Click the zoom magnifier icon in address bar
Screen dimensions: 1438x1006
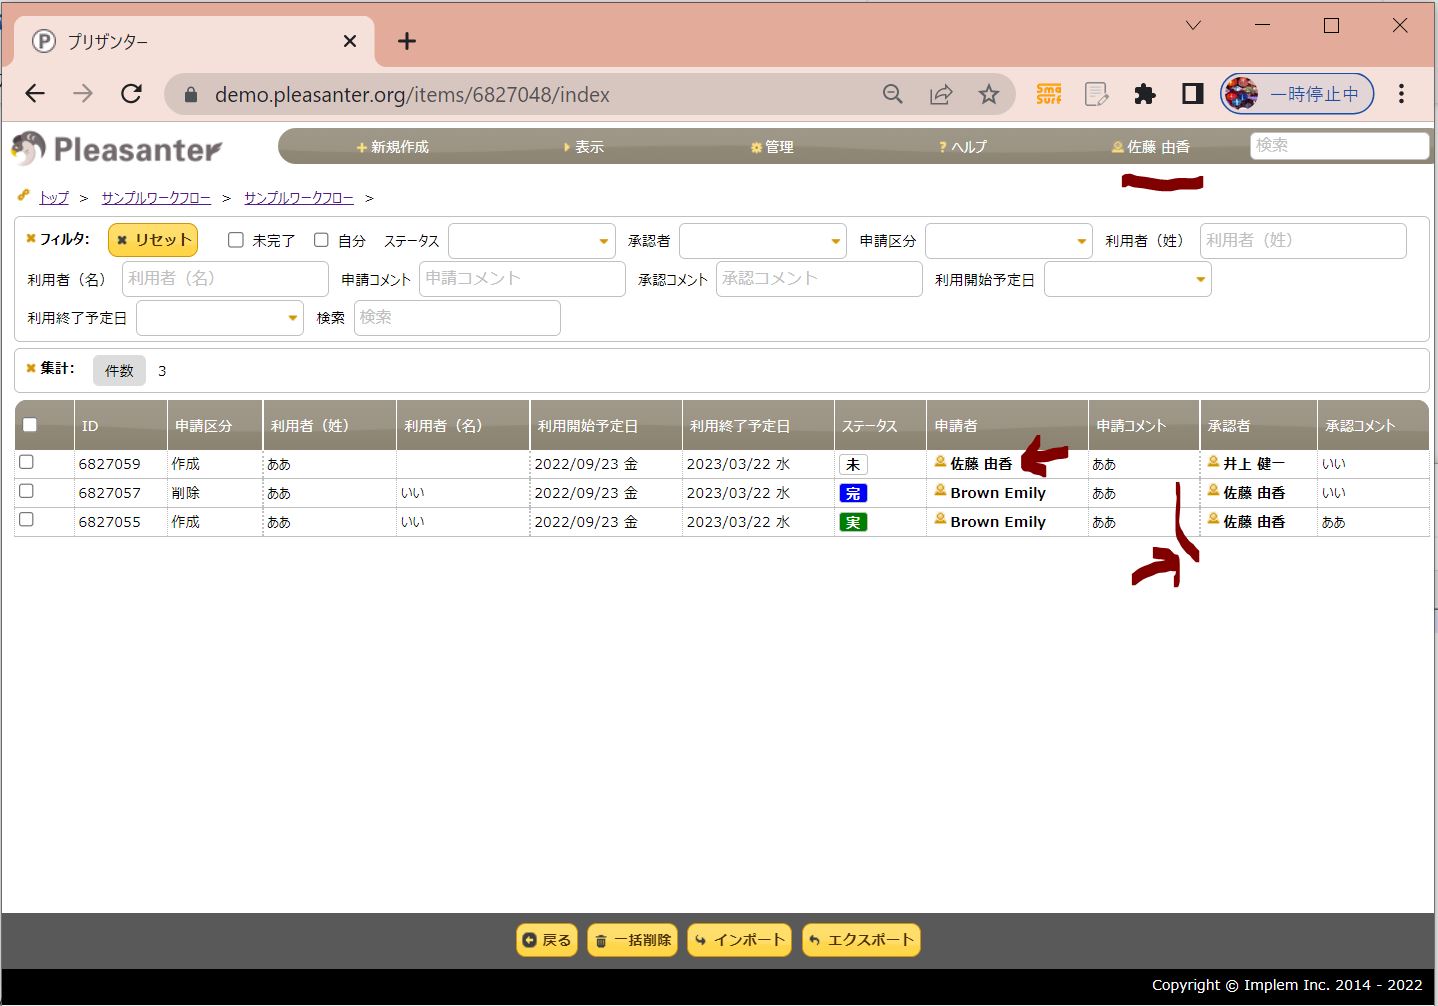[893, 94]
